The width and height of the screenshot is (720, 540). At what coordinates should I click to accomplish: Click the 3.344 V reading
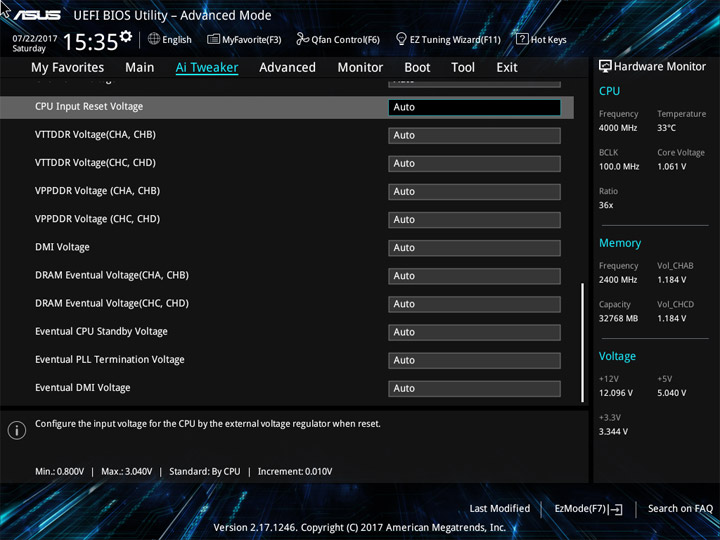tap(613, 432)
